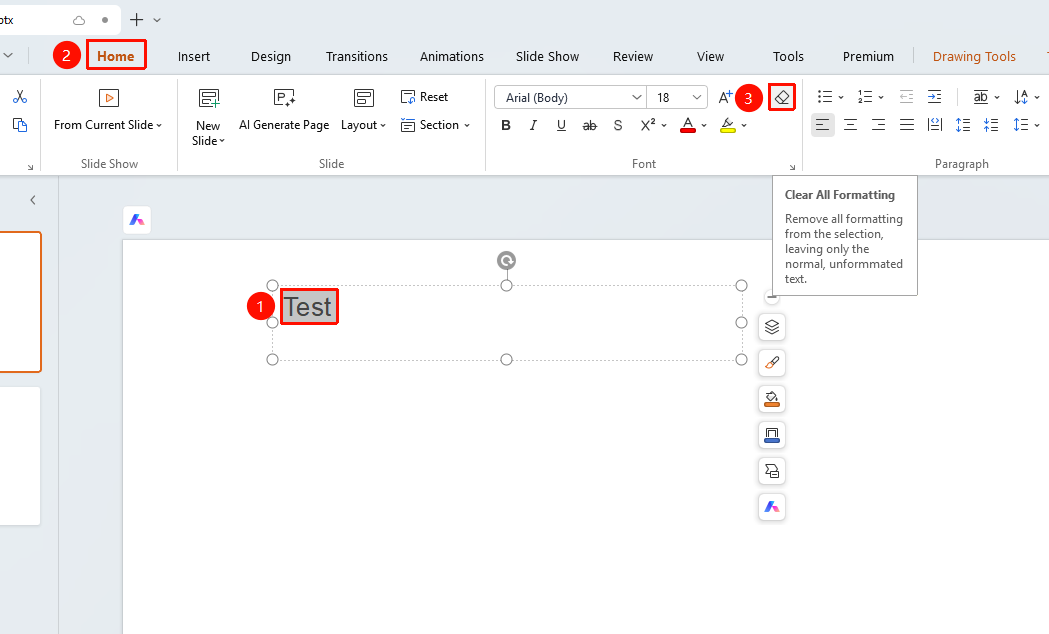Click the fill bucket icon in the floating toolbar
This screenshot has height=634, width=1049.
(x=772, y=399)
